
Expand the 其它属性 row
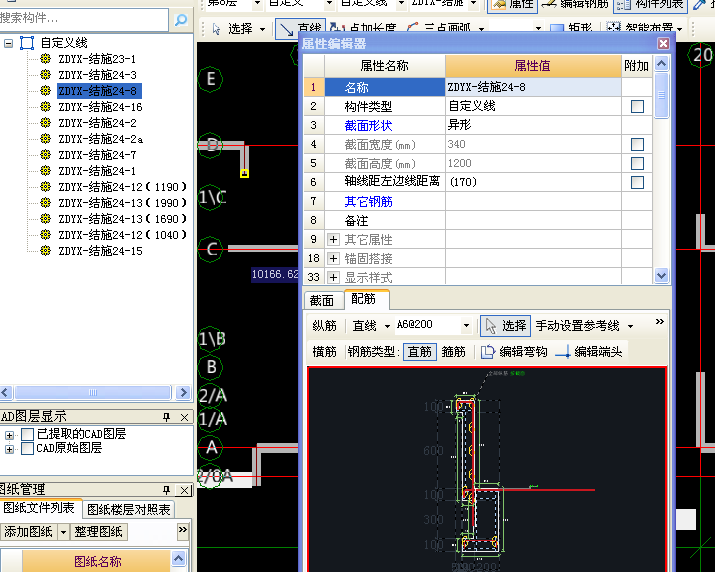pos(333,239)
